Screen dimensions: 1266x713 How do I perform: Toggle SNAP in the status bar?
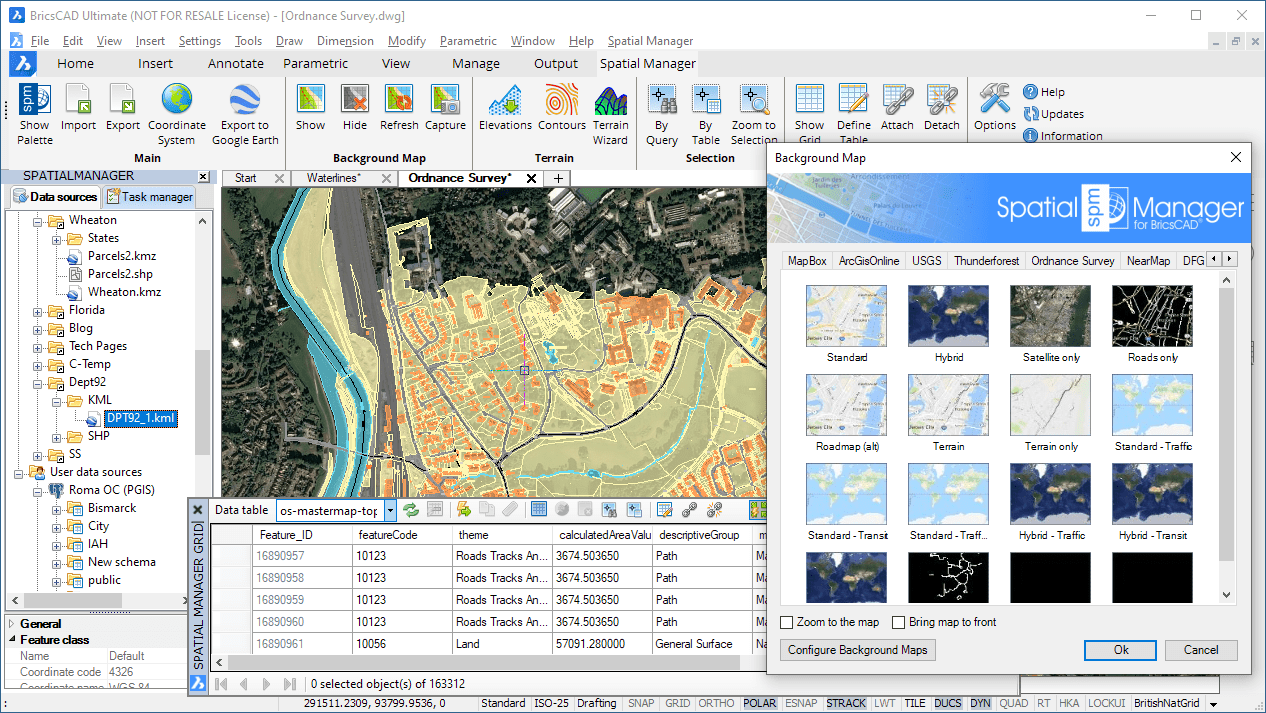(x=641, y=703)
